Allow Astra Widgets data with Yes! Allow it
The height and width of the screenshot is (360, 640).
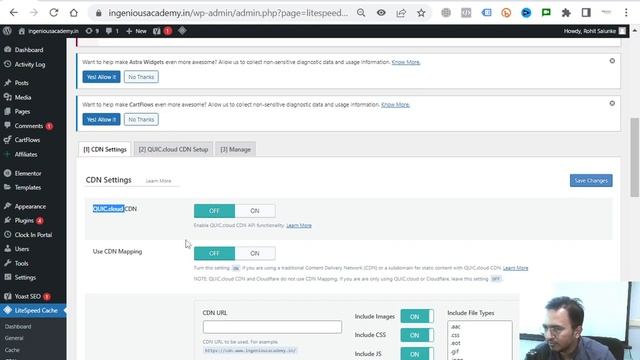point(101,77)
